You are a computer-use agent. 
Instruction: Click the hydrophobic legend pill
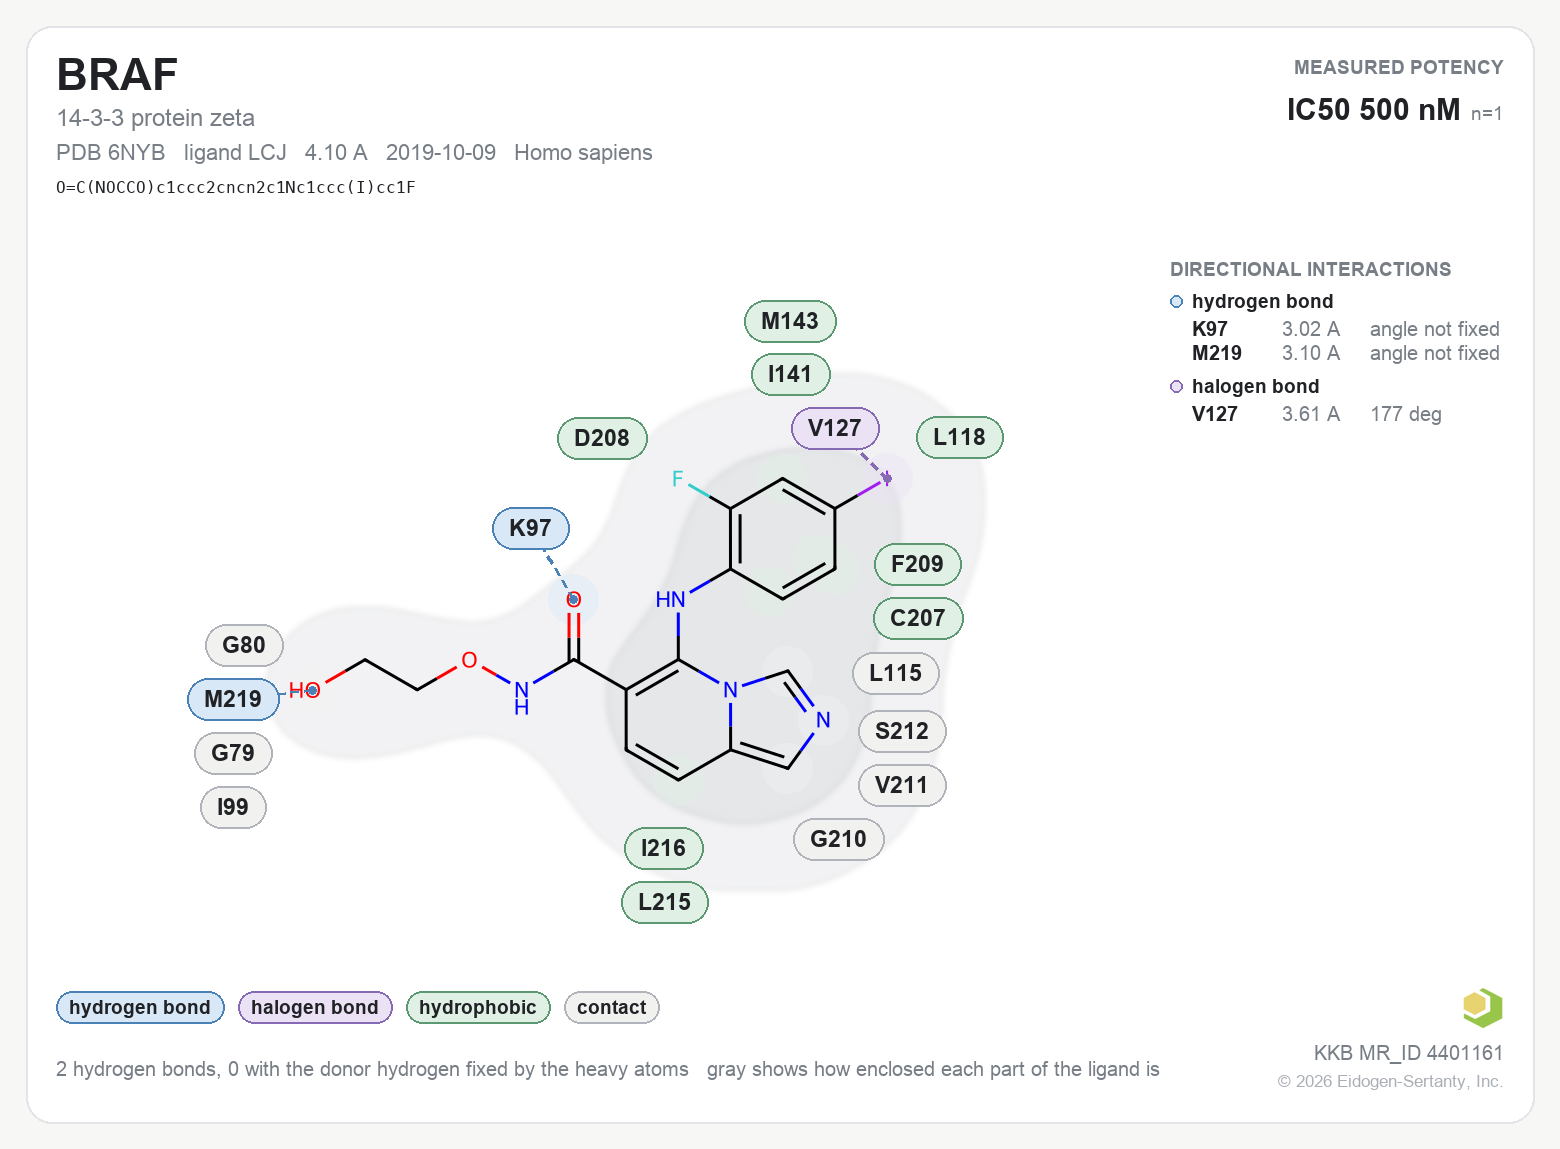[478, 1007]
